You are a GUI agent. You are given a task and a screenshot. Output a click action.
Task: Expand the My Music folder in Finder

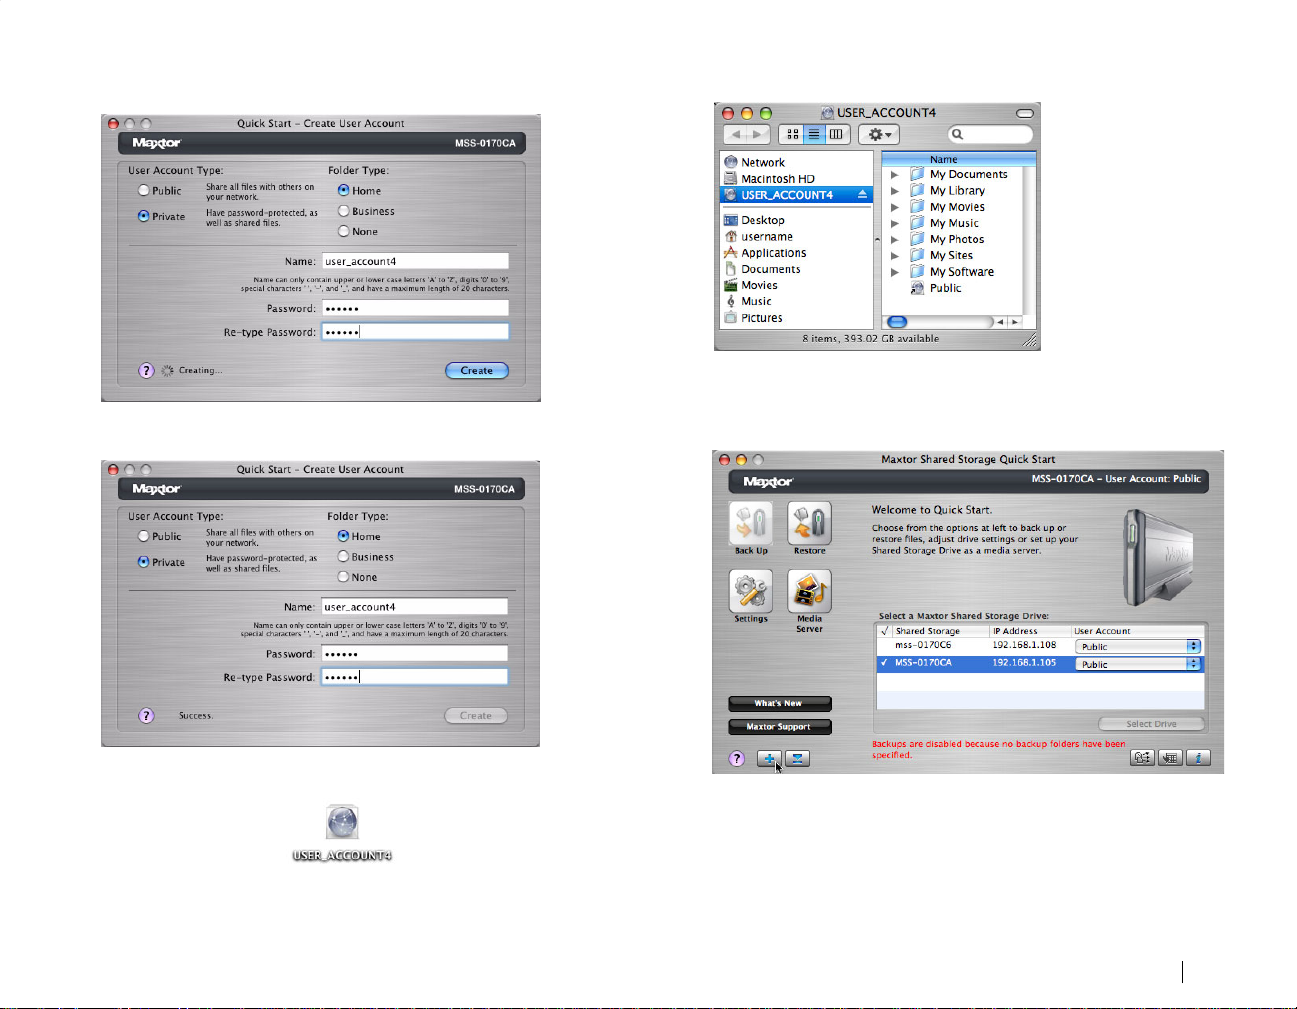coord(895,223)
